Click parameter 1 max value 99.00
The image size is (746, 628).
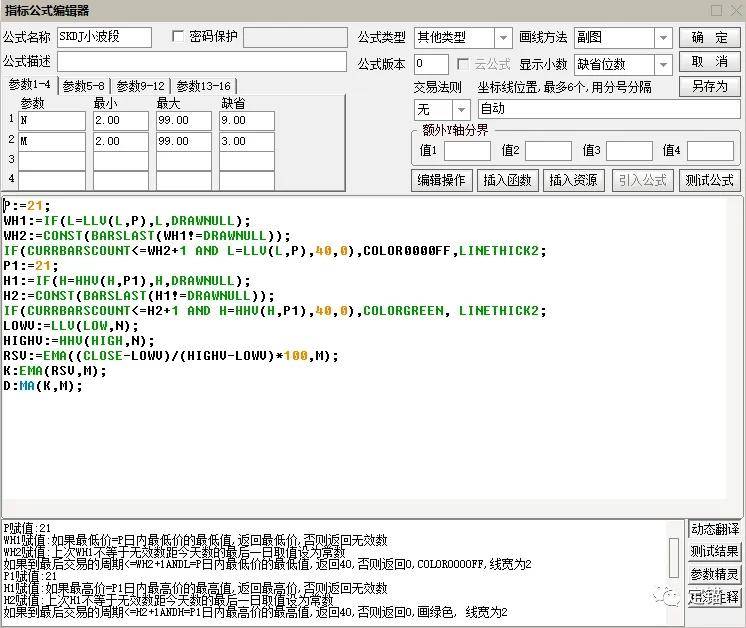[184, 121]
